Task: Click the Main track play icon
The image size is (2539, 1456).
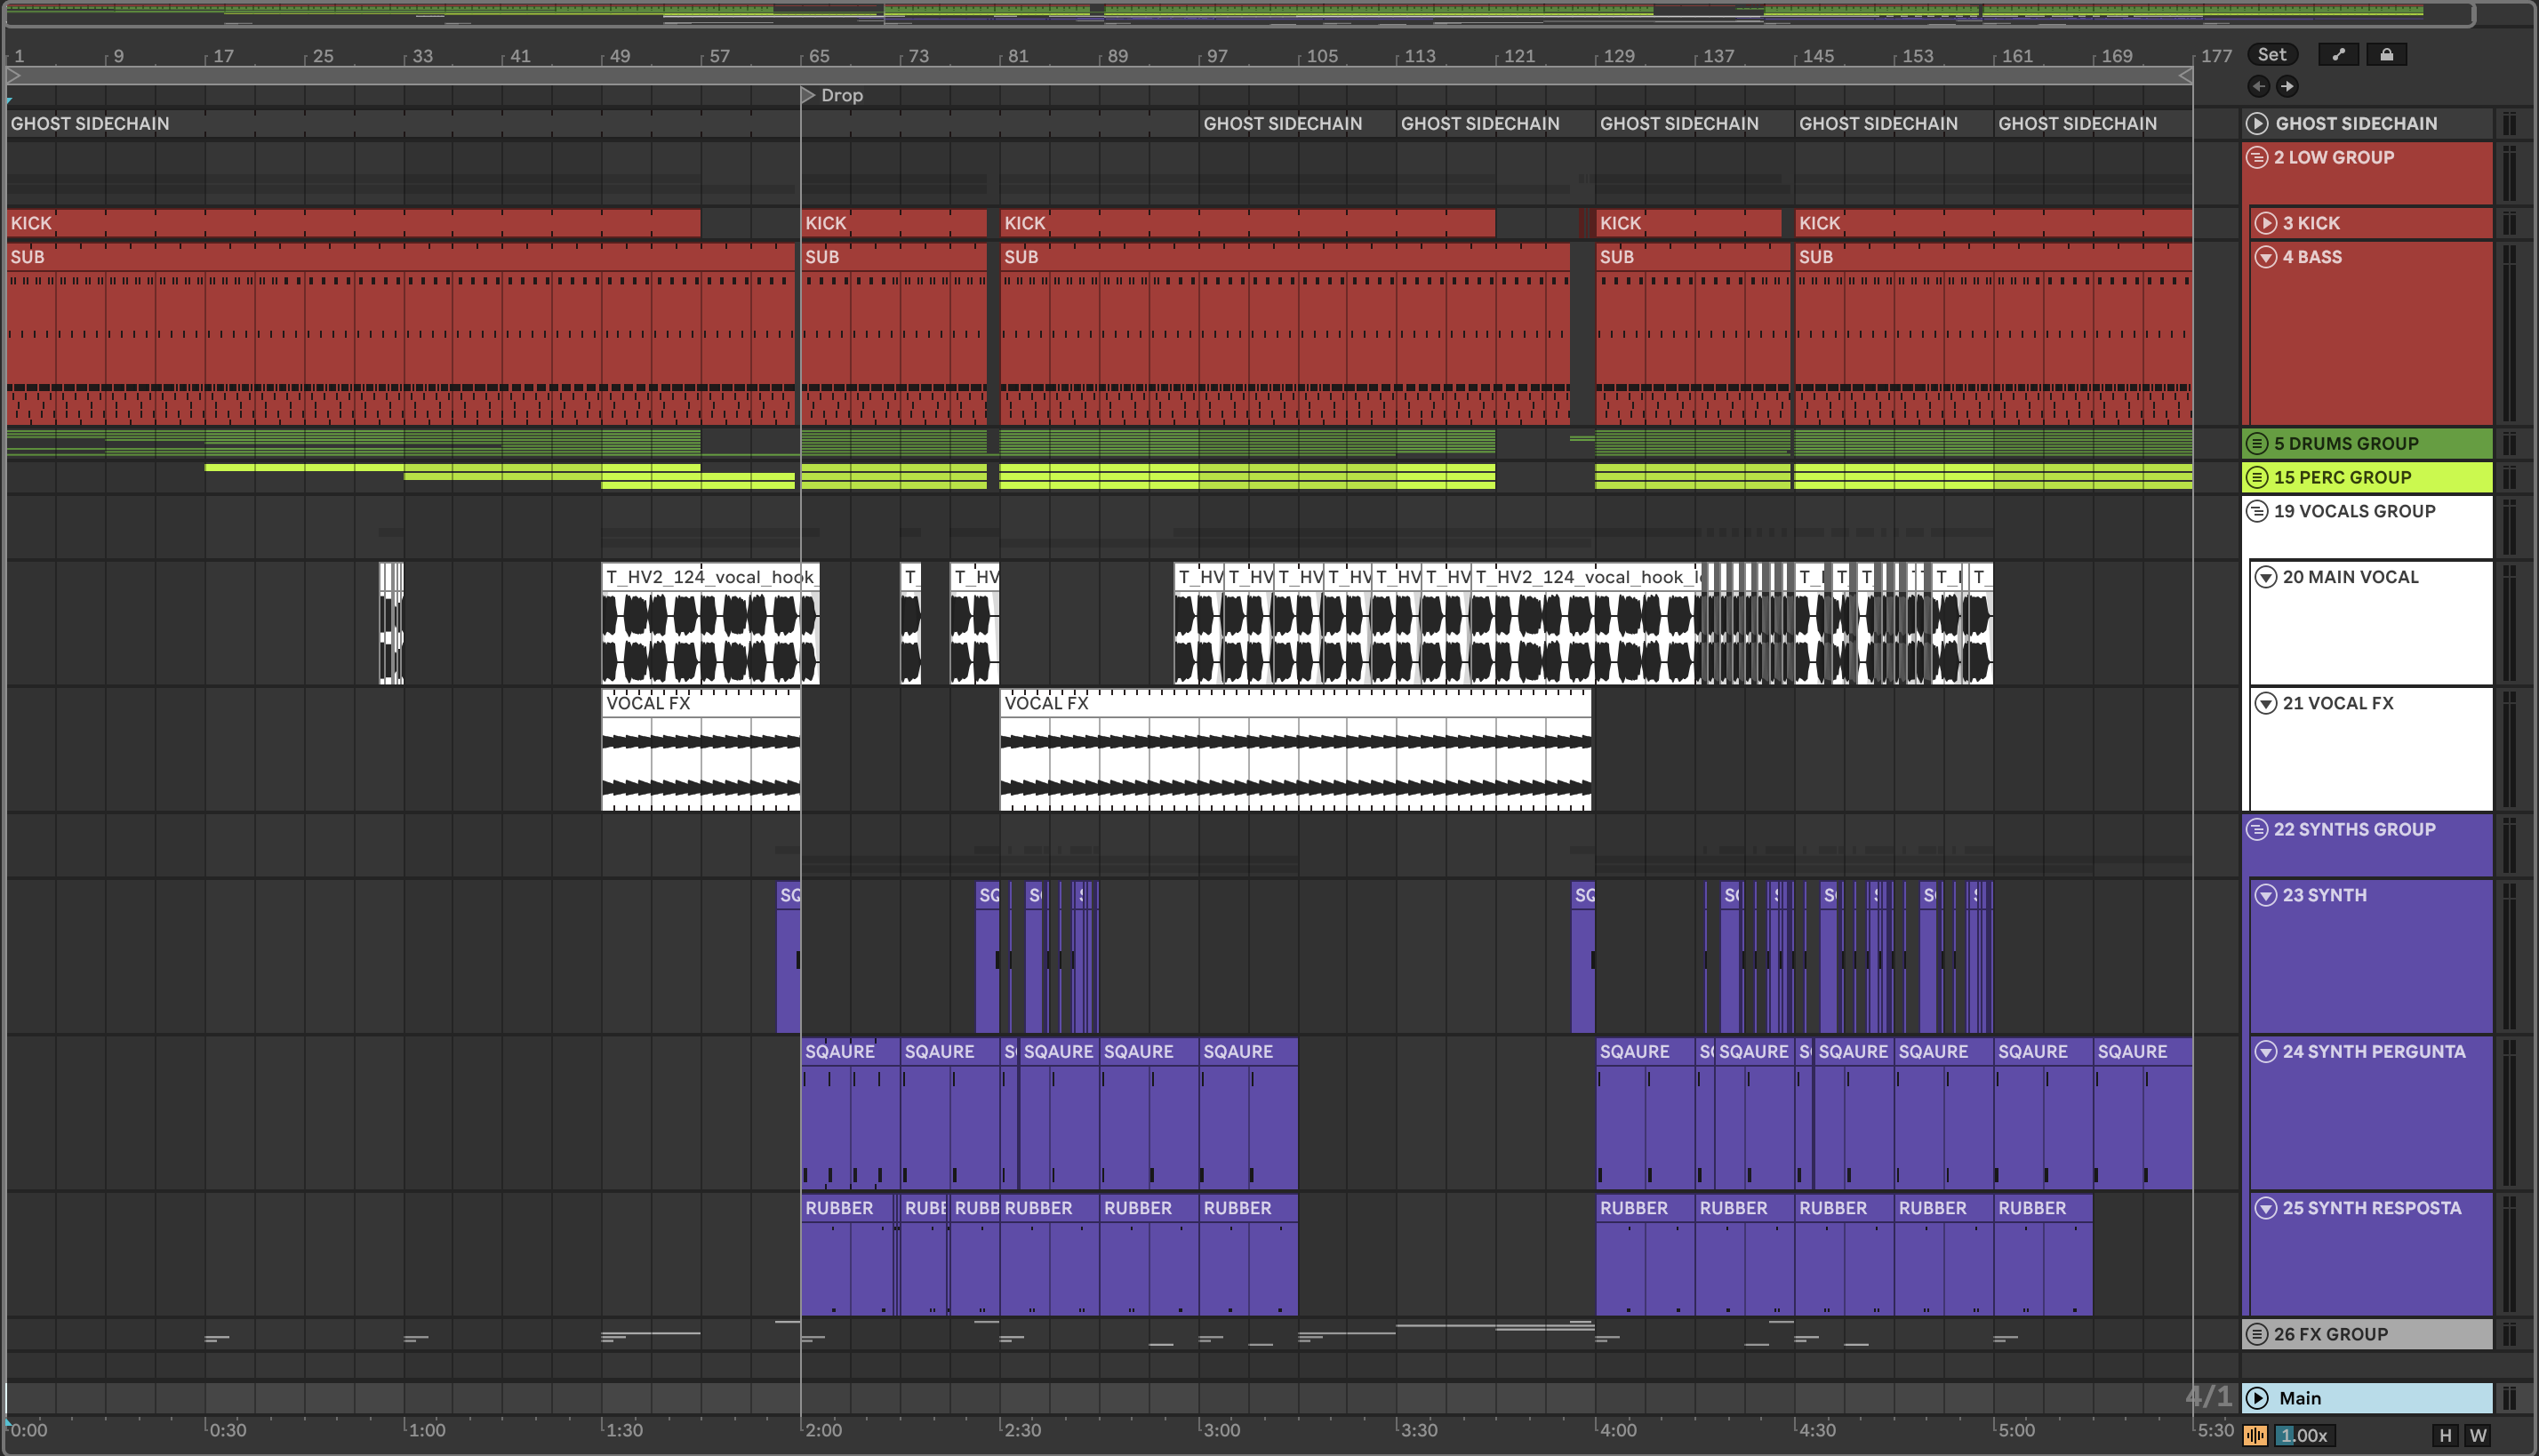Action: click(2257, 1398)
